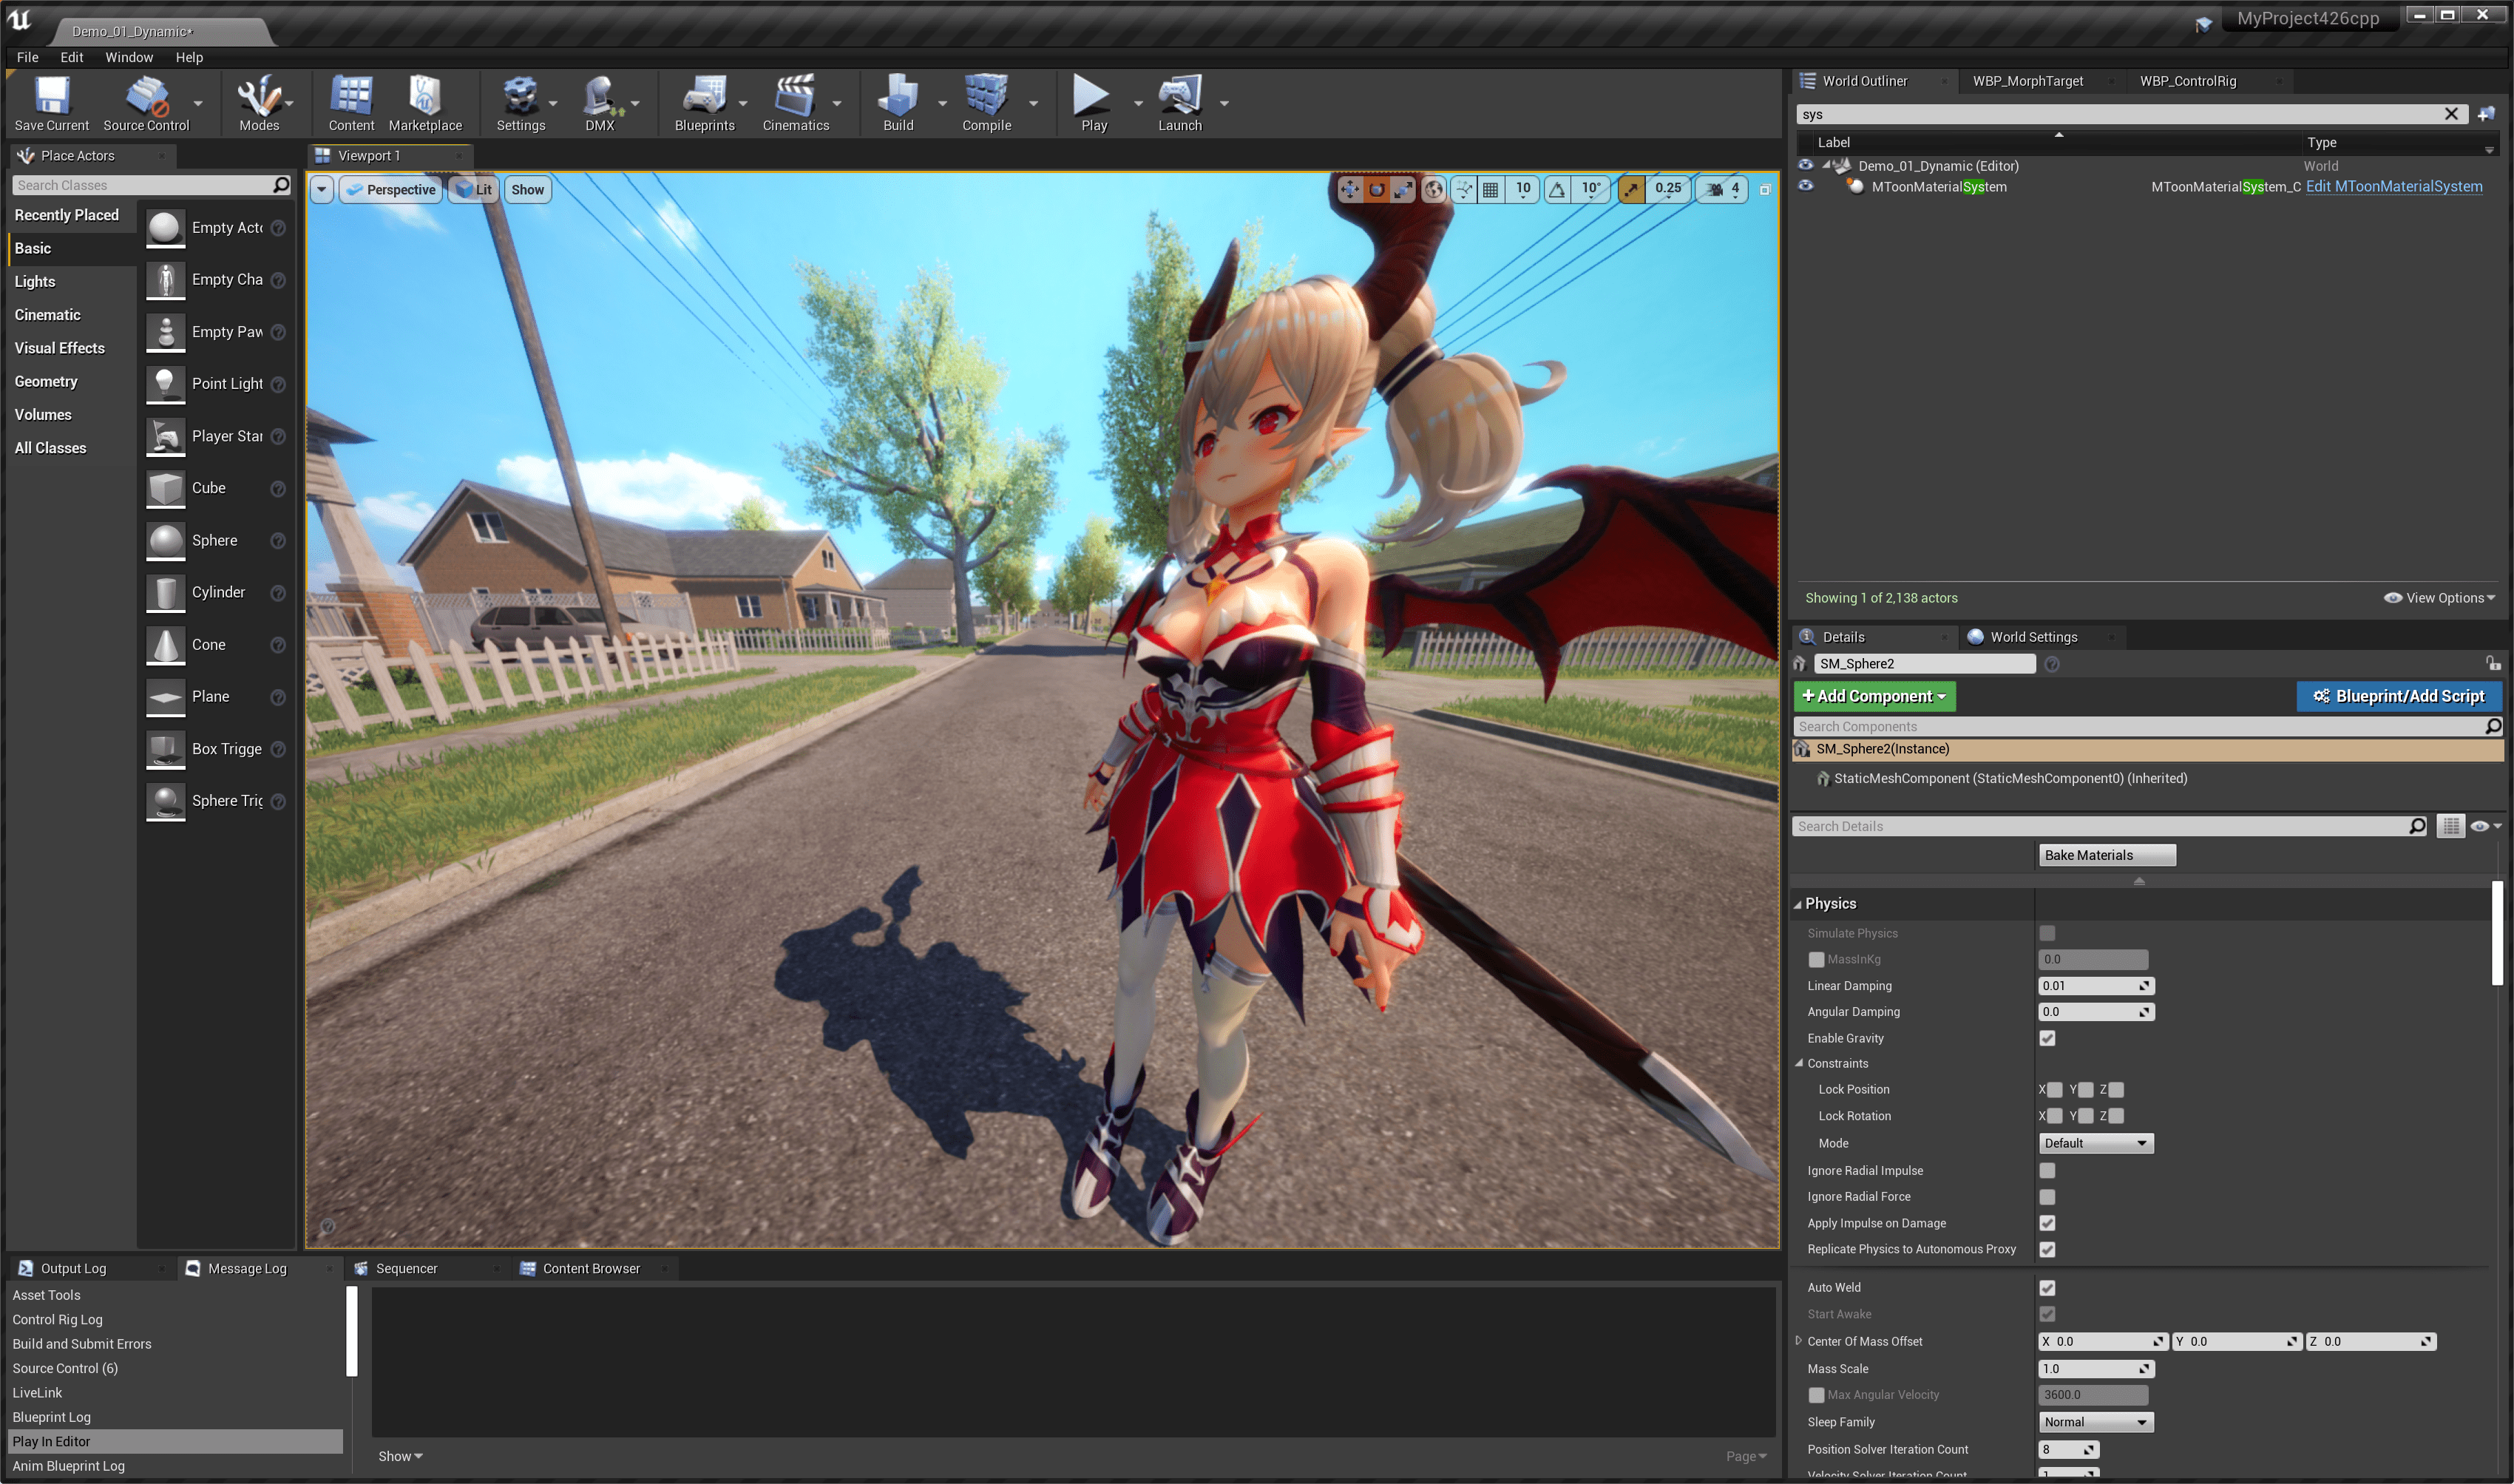Click the Save Current toolbar icon
The image size is (2514, 1484).
coord(51,98)
